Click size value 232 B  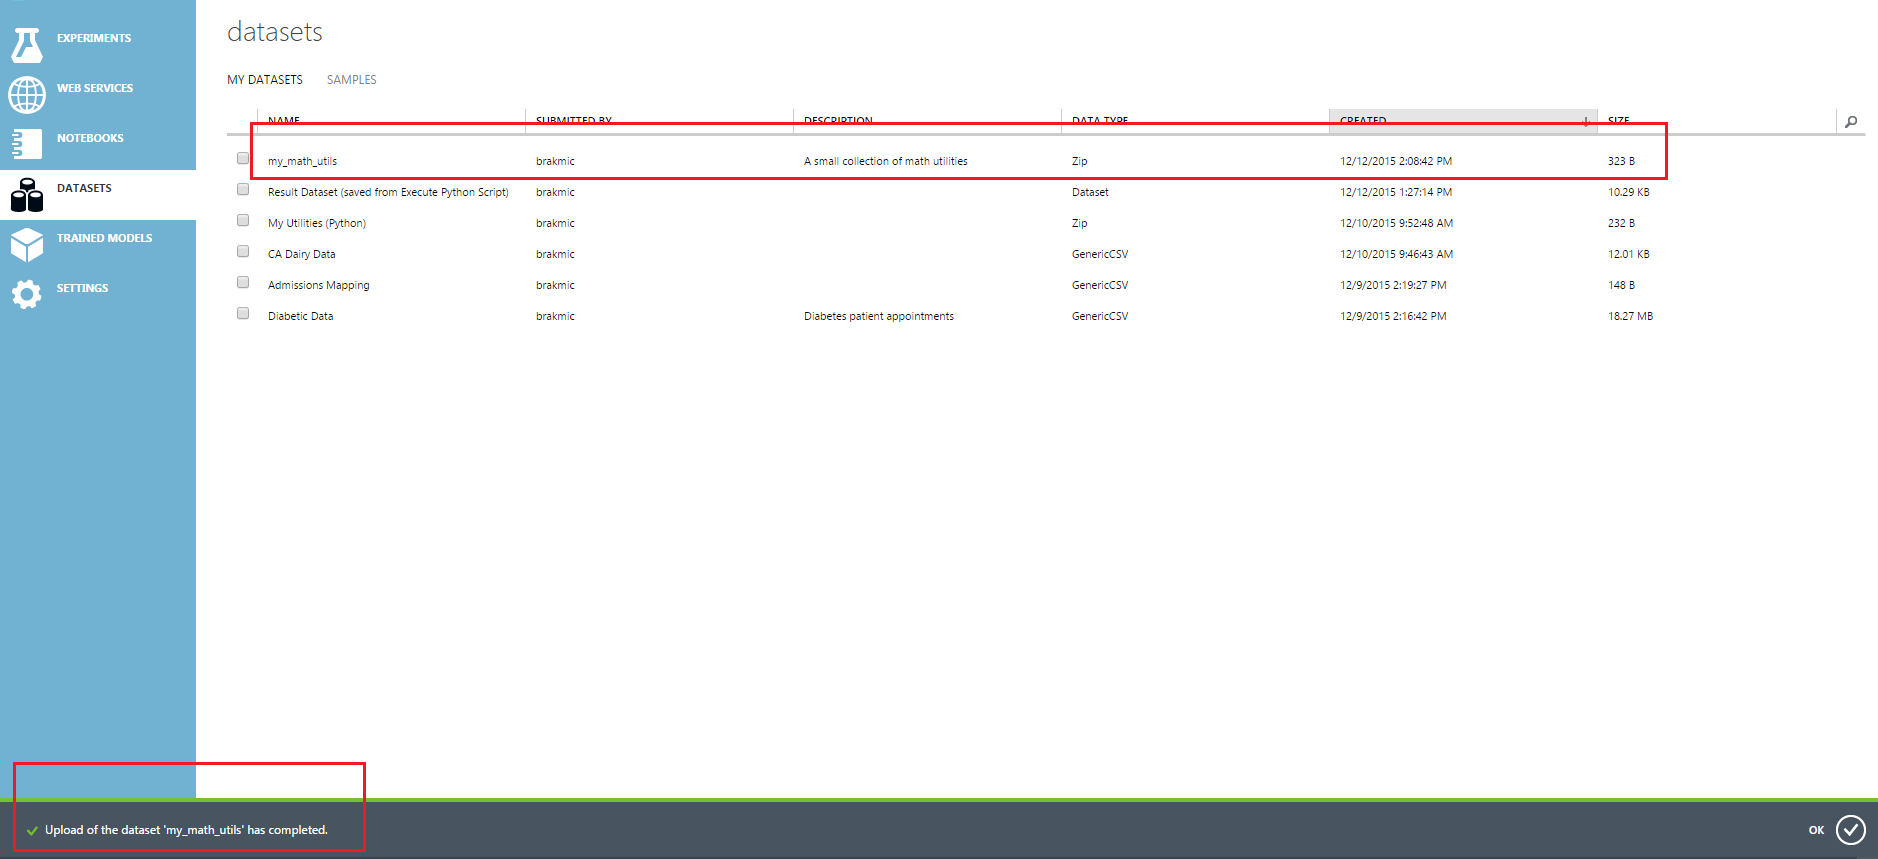pos(1621,223)
